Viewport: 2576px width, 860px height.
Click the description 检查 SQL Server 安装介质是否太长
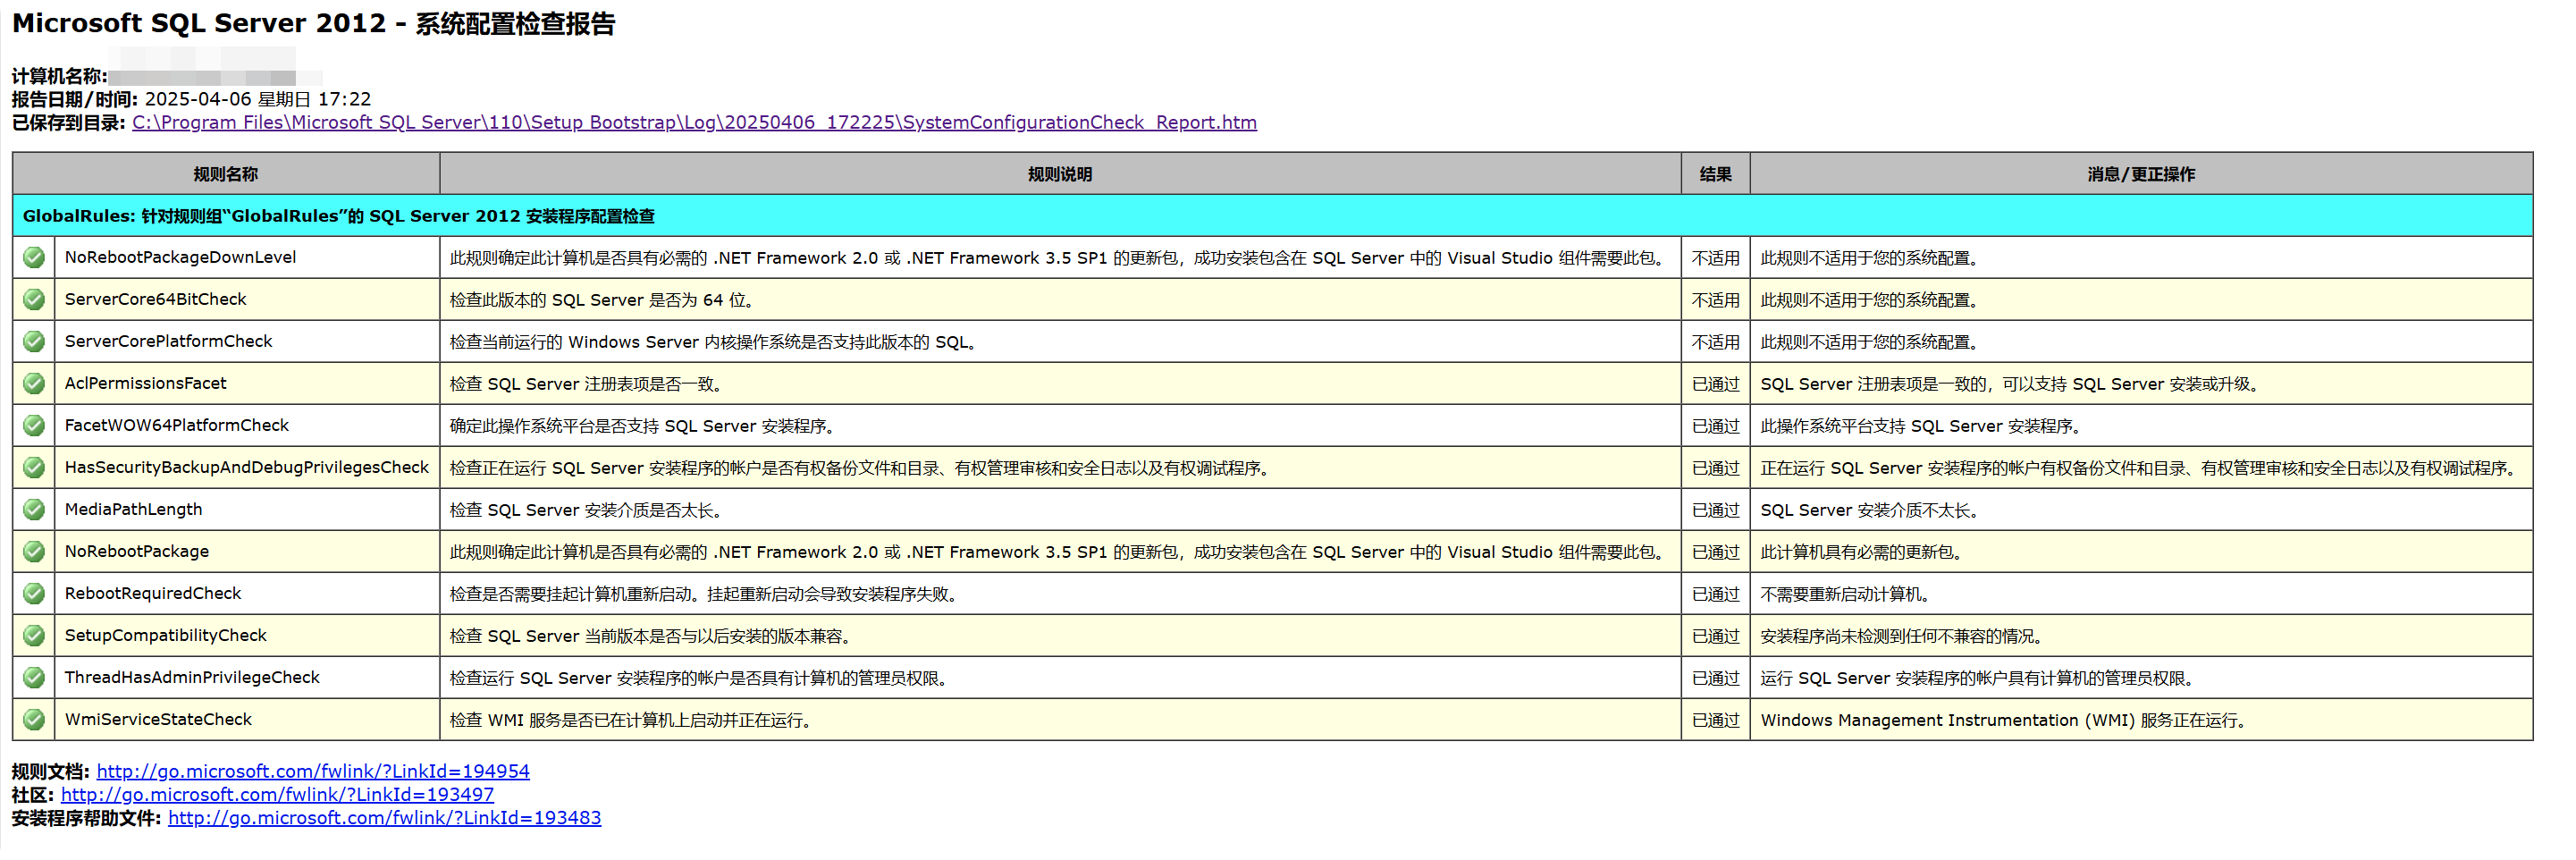[x=586, y=510]
